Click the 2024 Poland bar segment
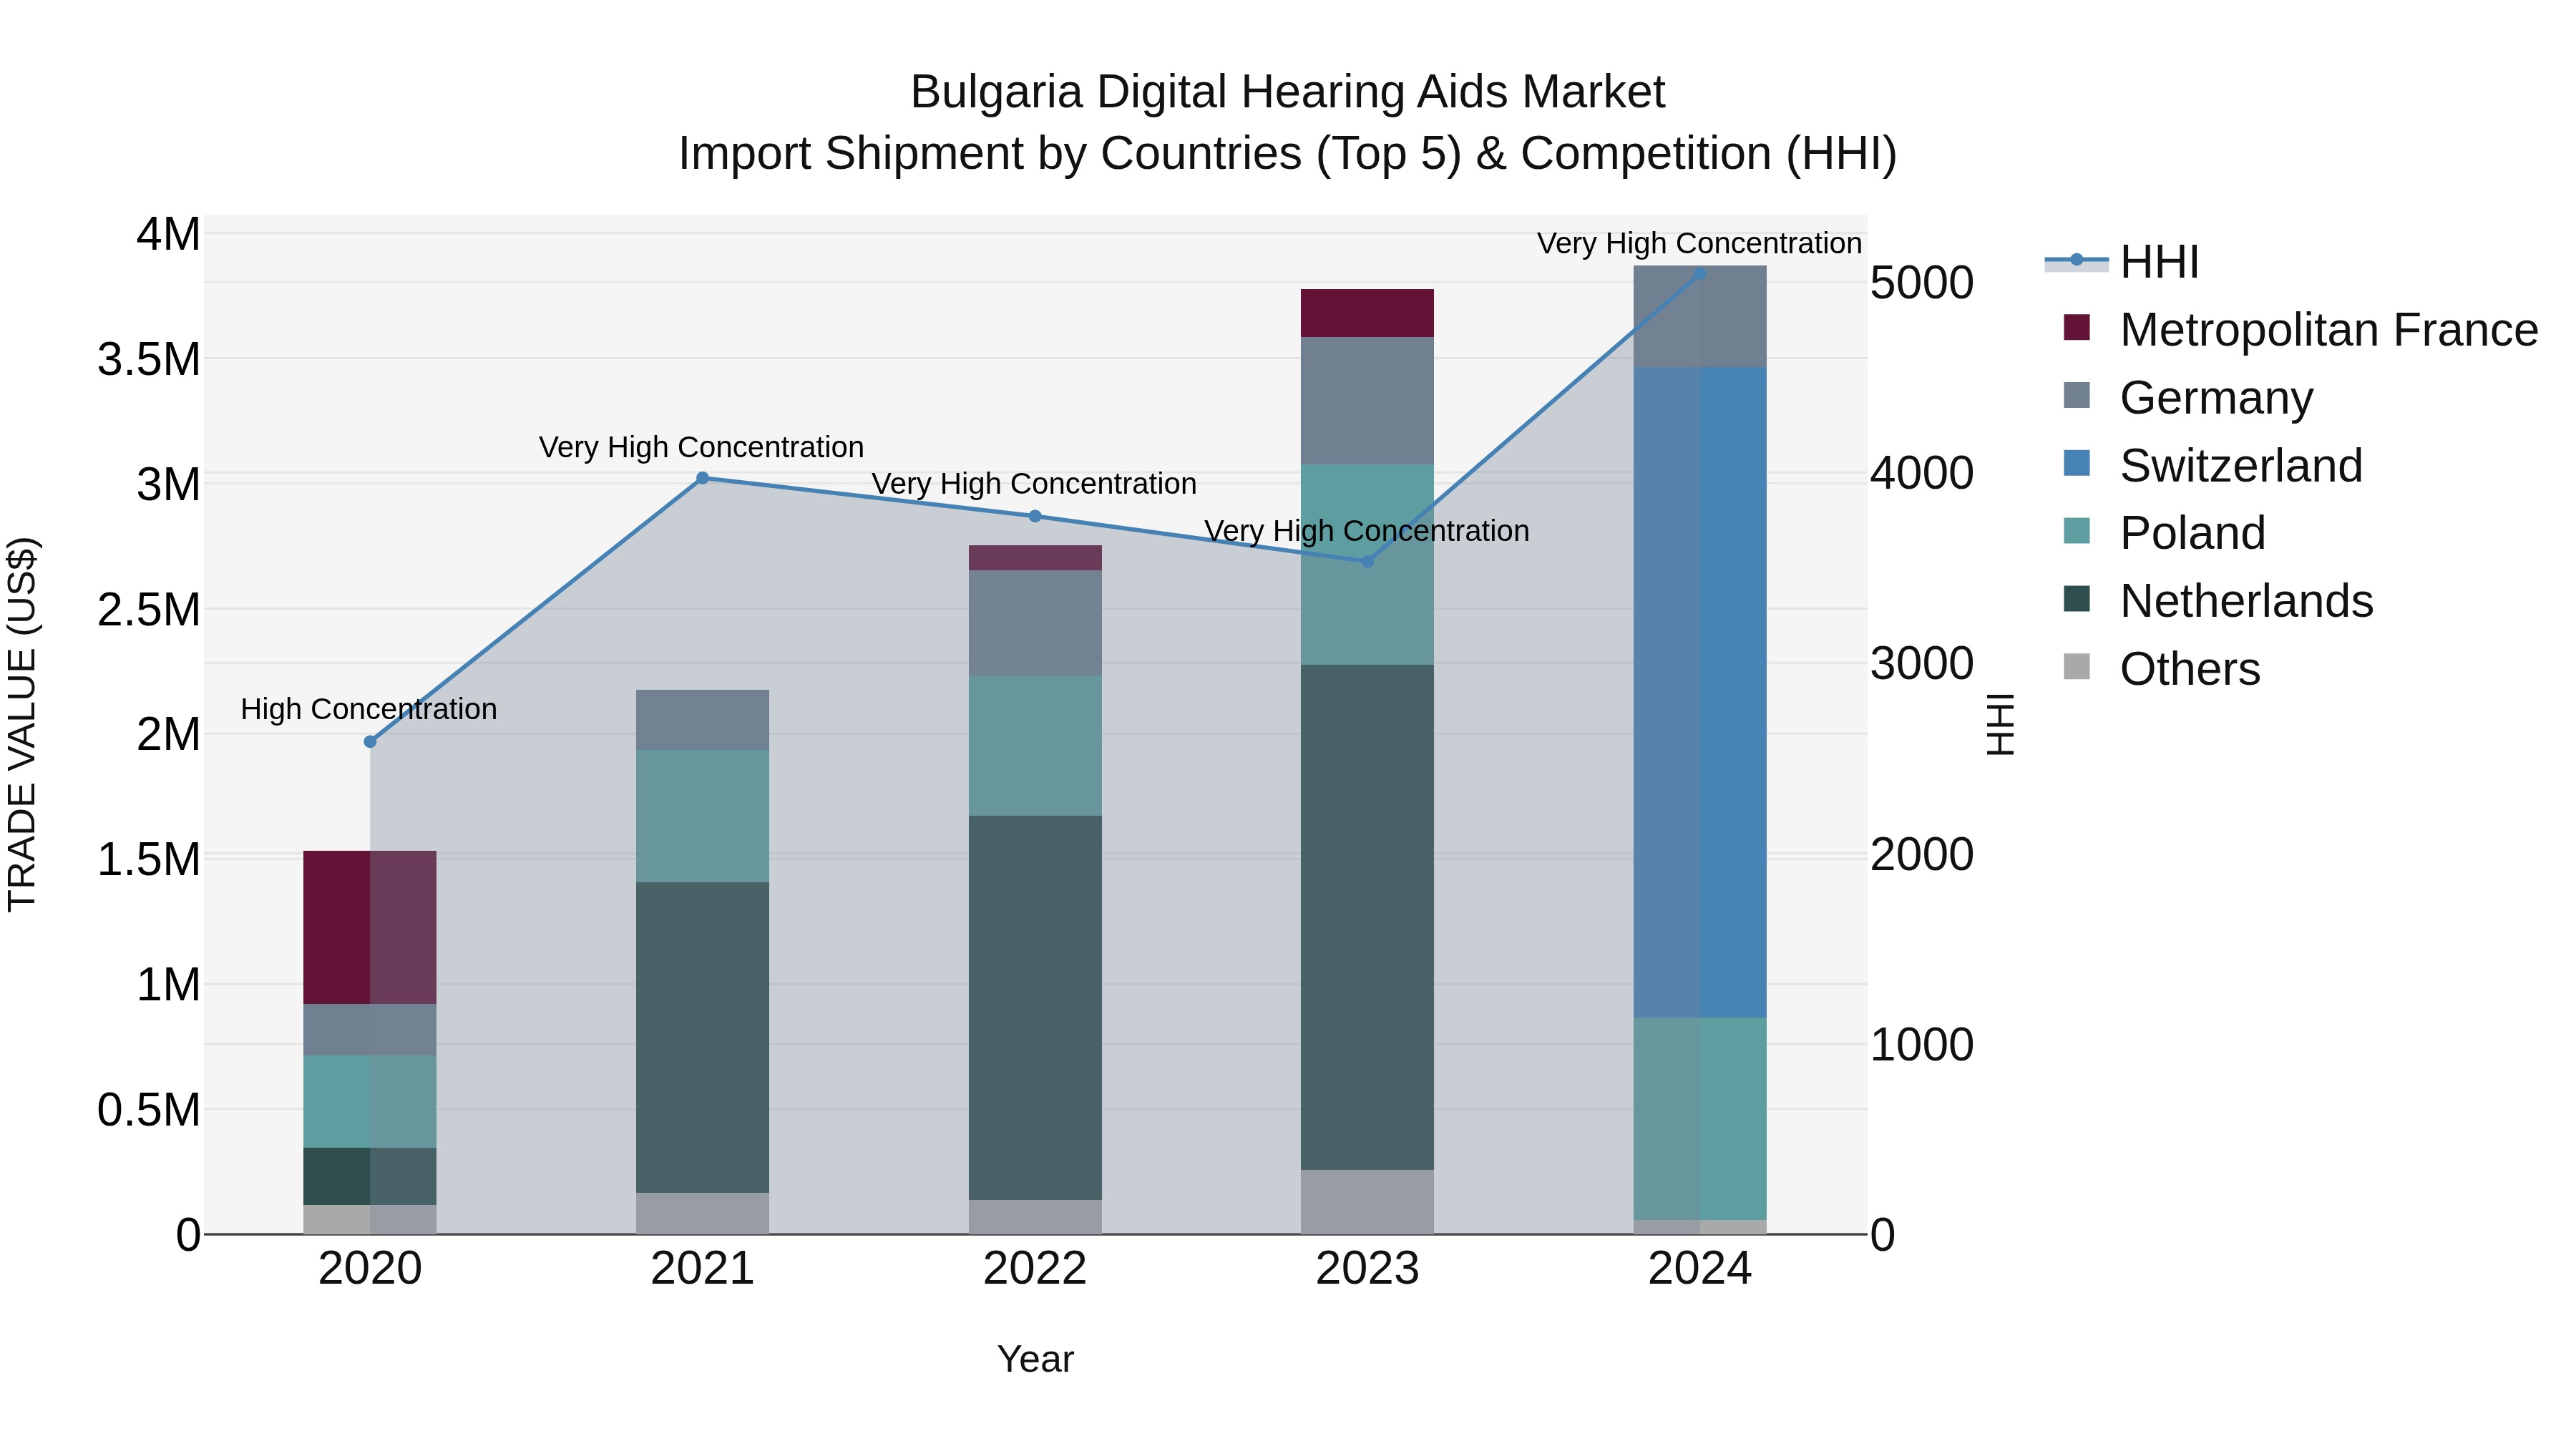The height and width of the screenshot is (1449, 2576). [x=1700, y=1119]
